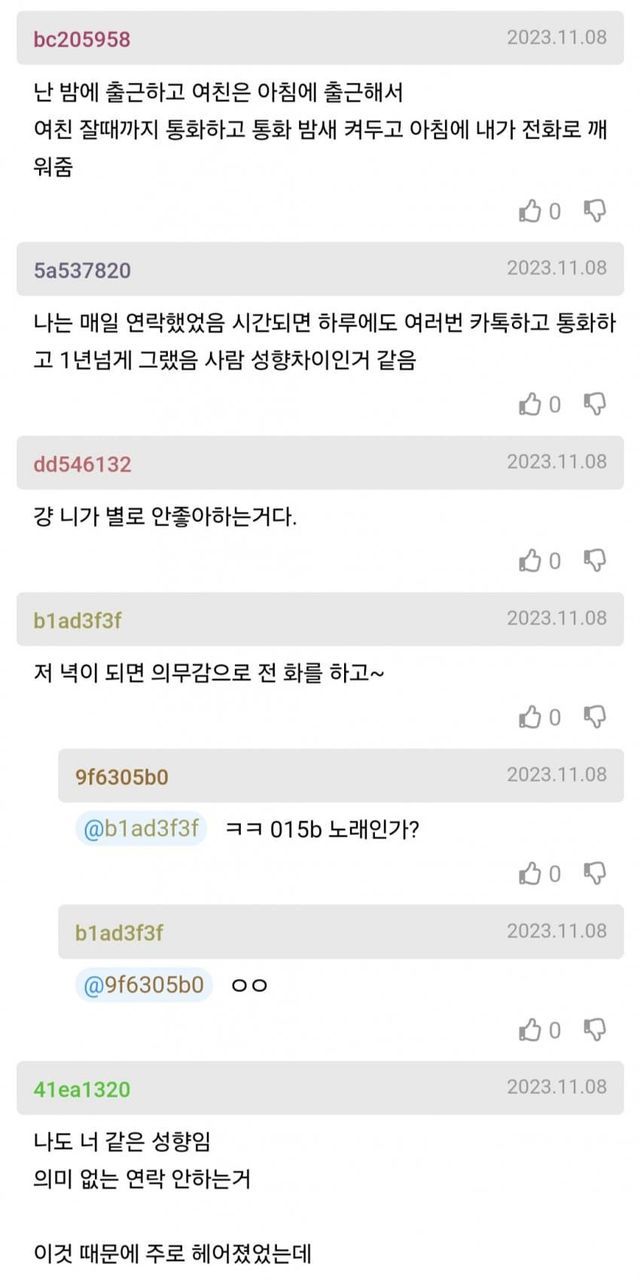Image resolution: width=640 pixels, height=1280 pixels.
Task: Like the comment by bc205958
Action: (x=530, y=211)
